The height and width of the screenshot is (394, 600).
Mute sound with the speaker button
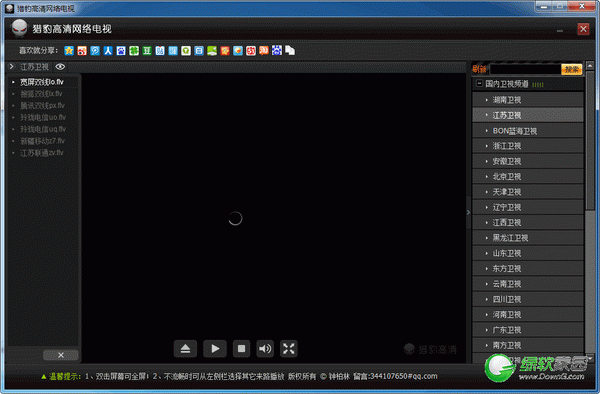(265, 348)
